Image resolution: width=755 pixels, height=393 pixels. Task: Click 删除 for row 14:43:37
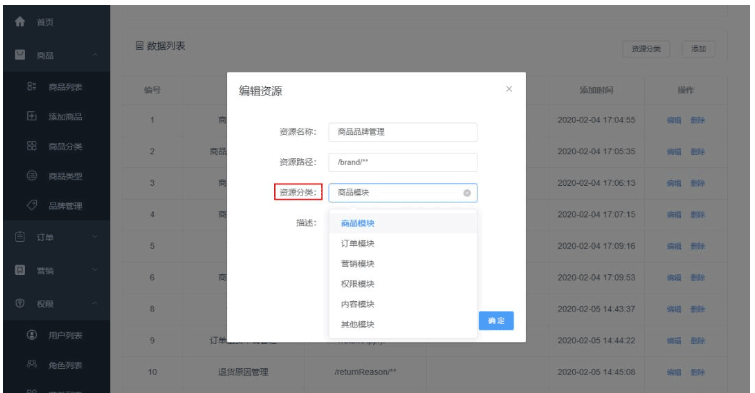(x=698, y=309)
